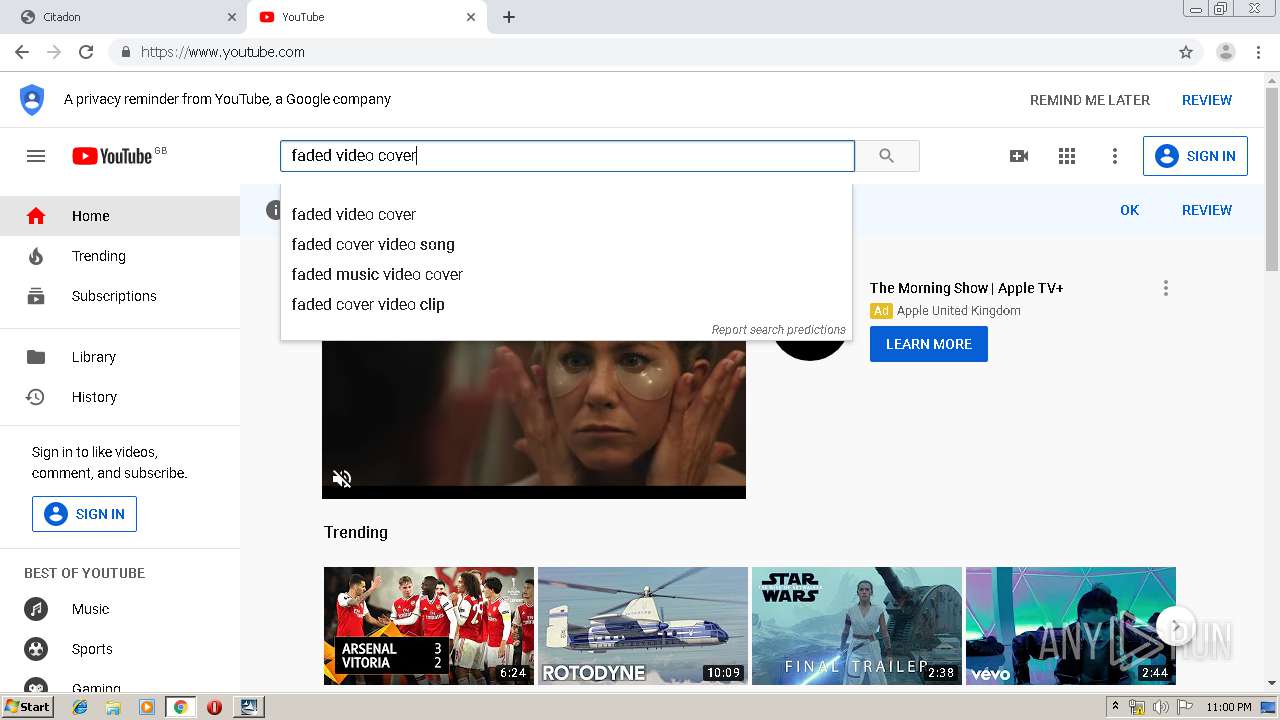Screen dimensions: 1280x720
Task: Click inside the YouTube search field
Action: point(567,156)
